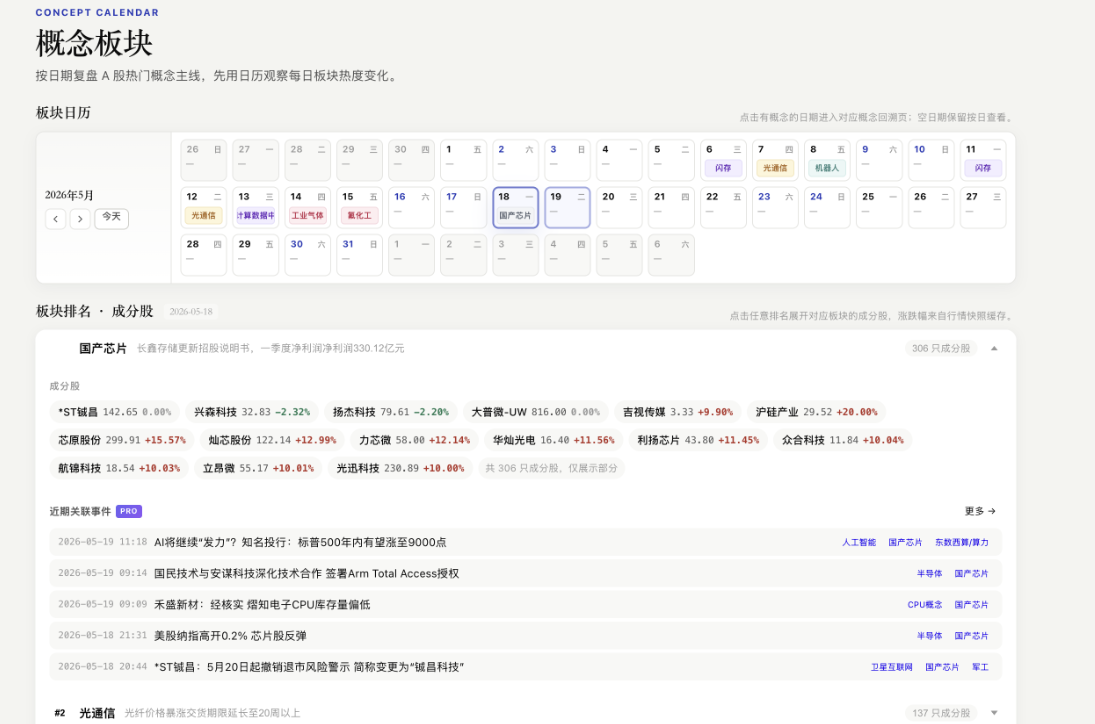Click 东数西算/算力 tag
The height and width of the screenshot is (724, 1095).
point(962,542)
